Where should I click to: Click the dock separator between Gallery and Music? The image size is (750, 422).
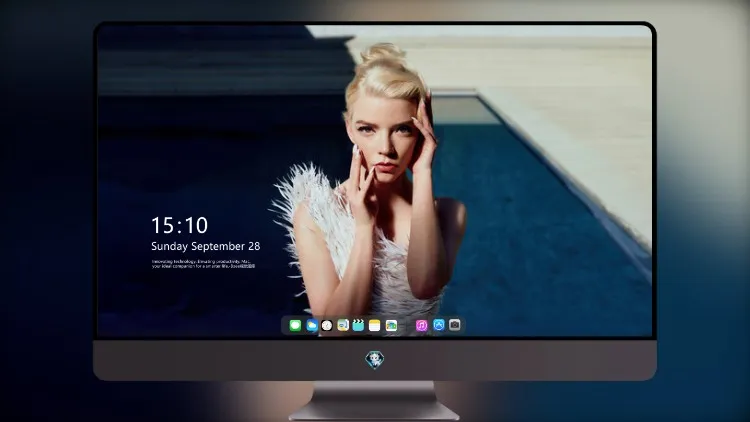[x=407, y=326]
